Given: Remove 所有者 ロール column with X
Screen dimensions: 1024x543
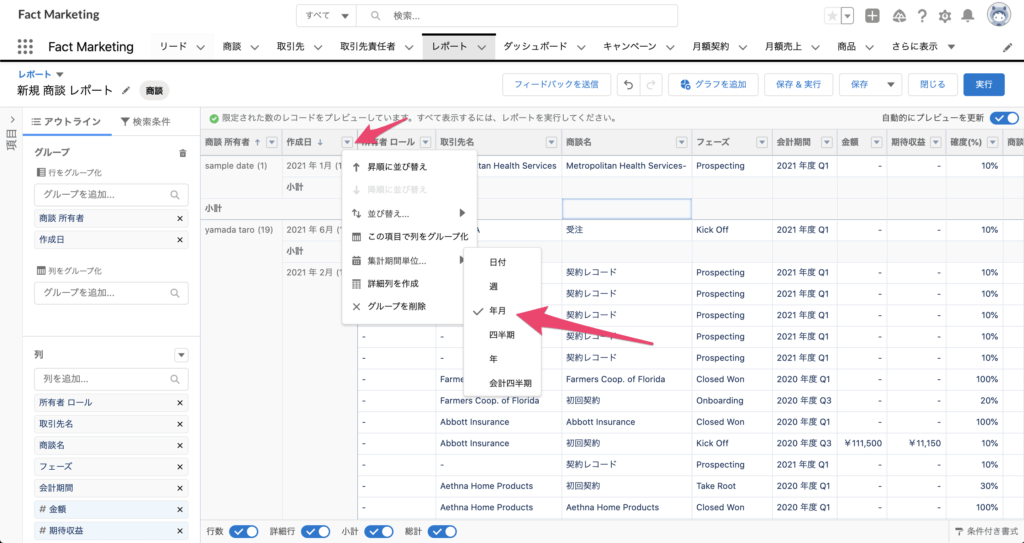Looking at the screenshot, I should [x=180, y=403].
